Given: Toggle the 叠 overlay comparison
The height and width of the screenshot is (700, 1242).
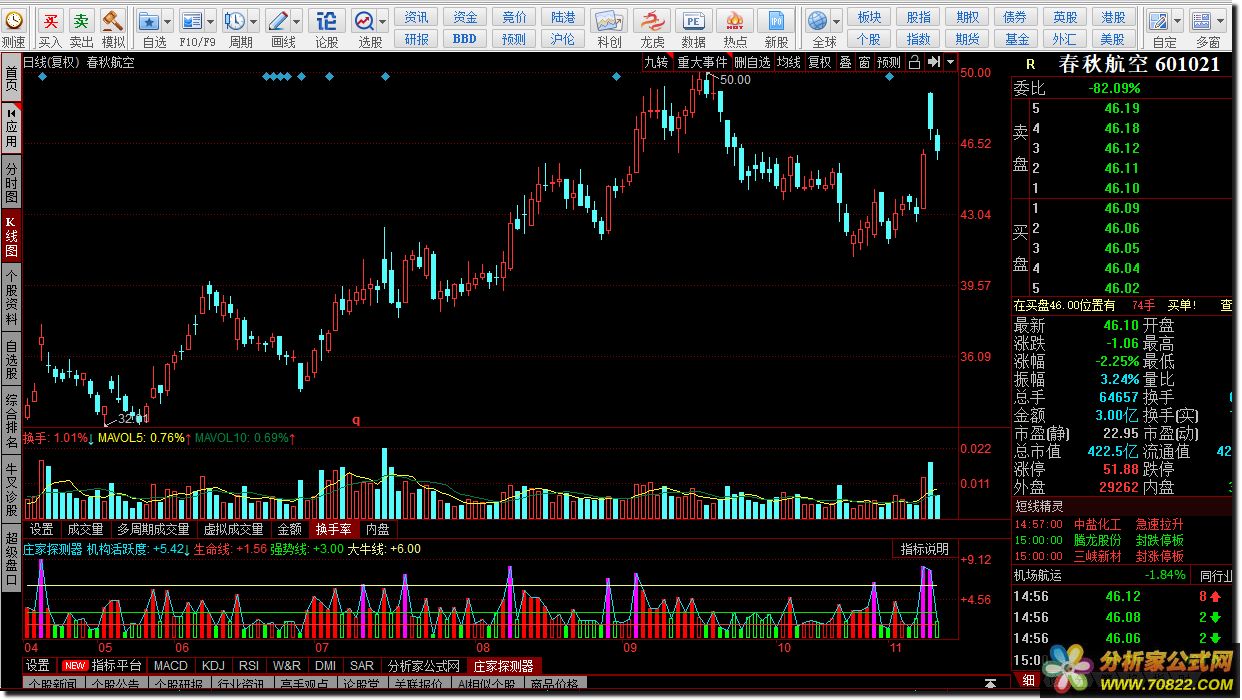Looking at the screenshot, I should coord(845,62).
